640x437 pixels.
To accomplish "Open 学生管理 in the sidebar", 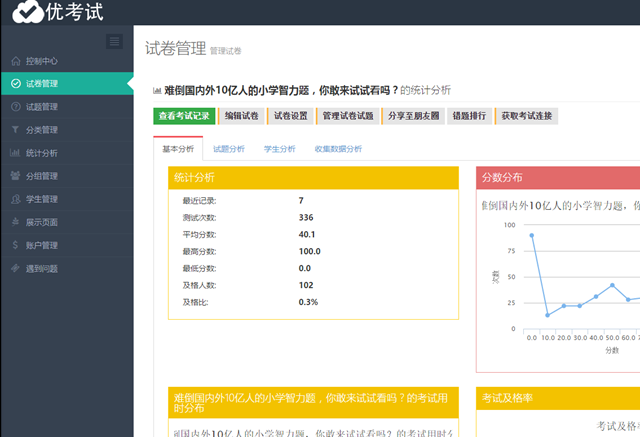I will [67, 199].
